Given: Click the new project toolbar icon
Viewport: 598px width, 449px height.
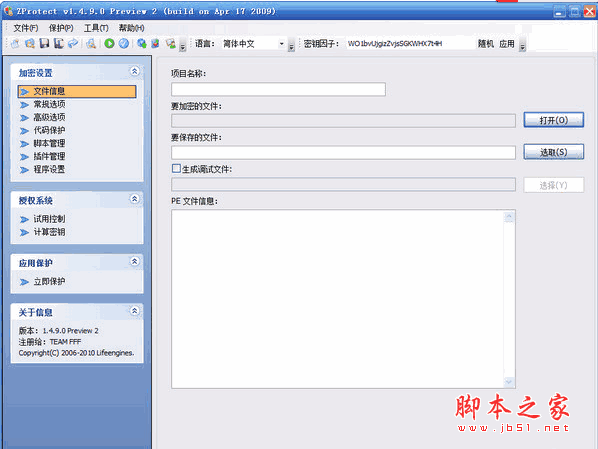Looking at the screenshot, I should click(x=15, y=43).
